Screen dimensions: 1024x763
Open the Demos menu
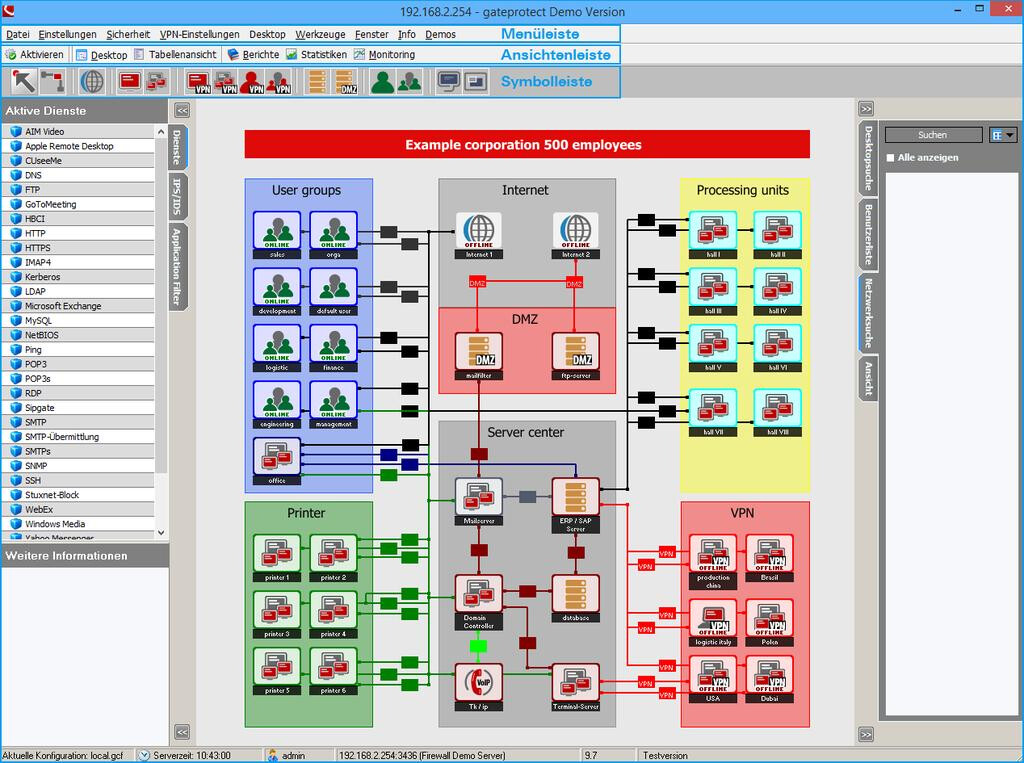[x=440, y=34]
